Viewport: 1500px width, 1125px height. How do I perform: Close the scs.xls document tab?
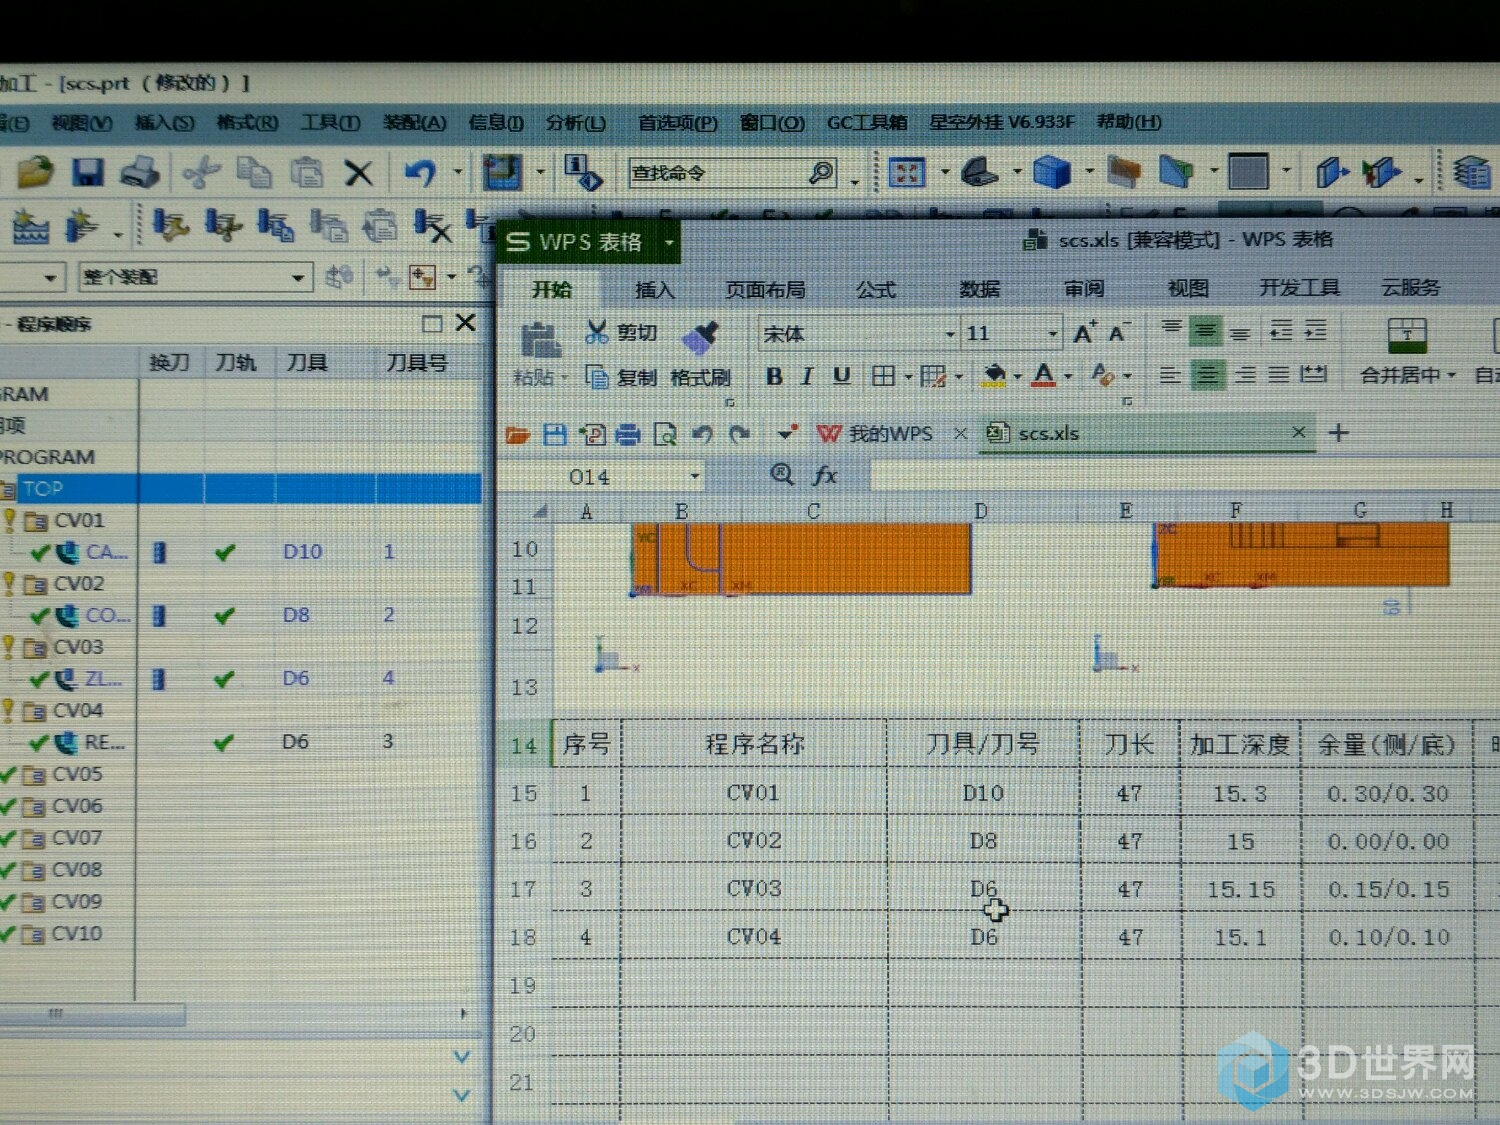coord(1298,432)
